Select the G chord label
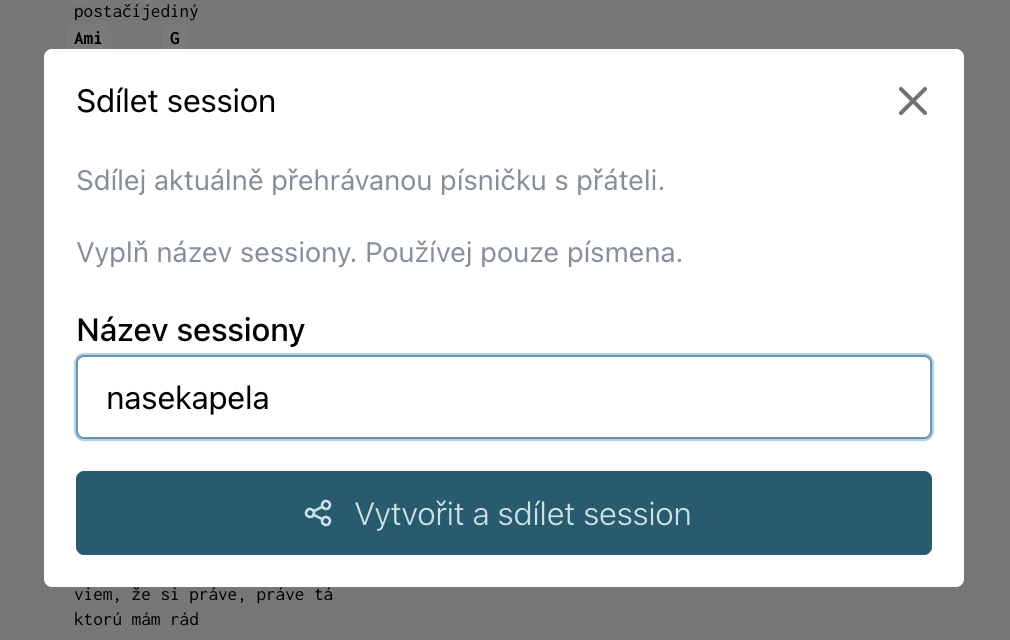Screen dimensions: 1010x640 pyautogui.click(x=175, y=39)
